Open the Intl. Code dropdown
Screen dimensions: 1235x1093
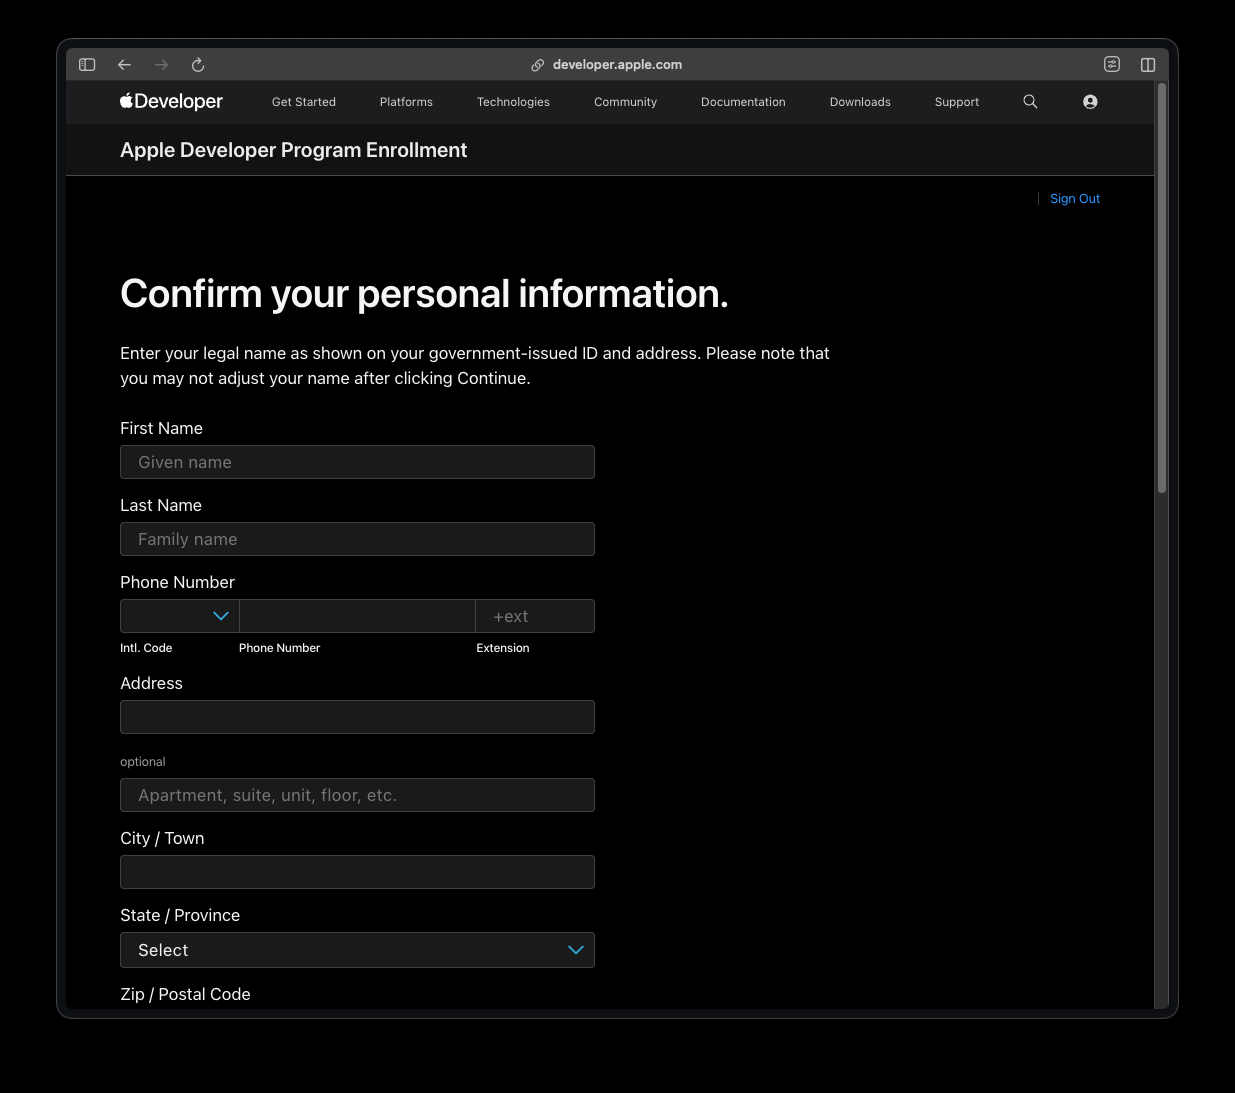180,616
